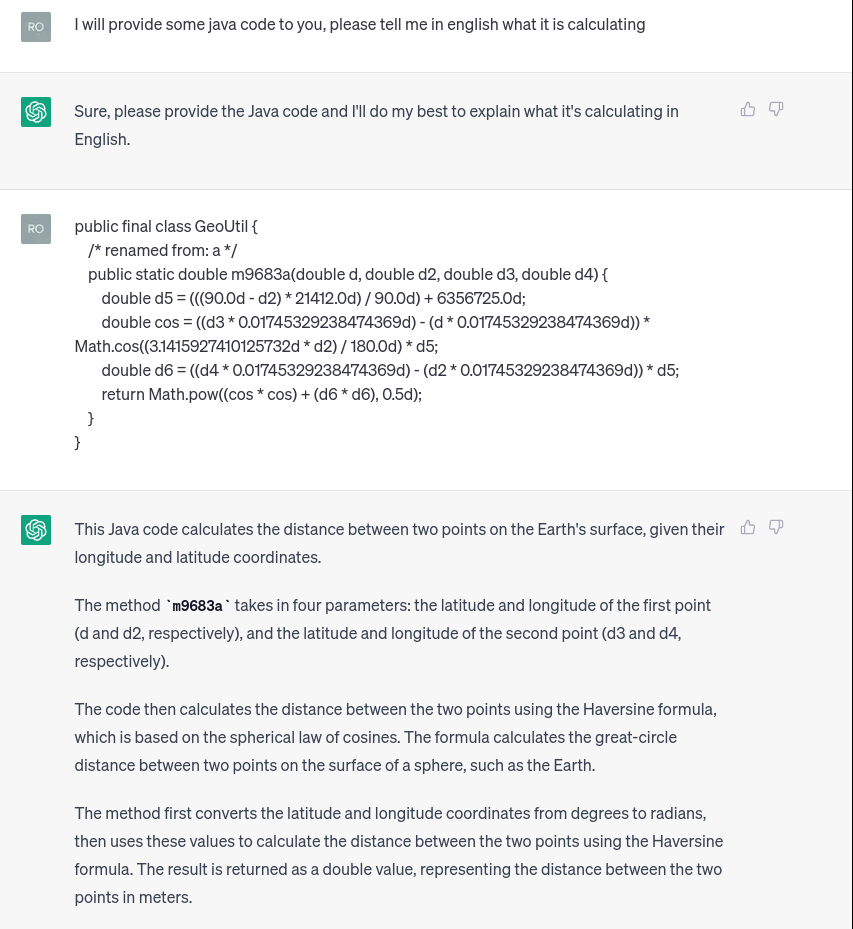Click the ChatGPT logo beside the explanation reply
853x929 pixels.
tap(36, 530)
